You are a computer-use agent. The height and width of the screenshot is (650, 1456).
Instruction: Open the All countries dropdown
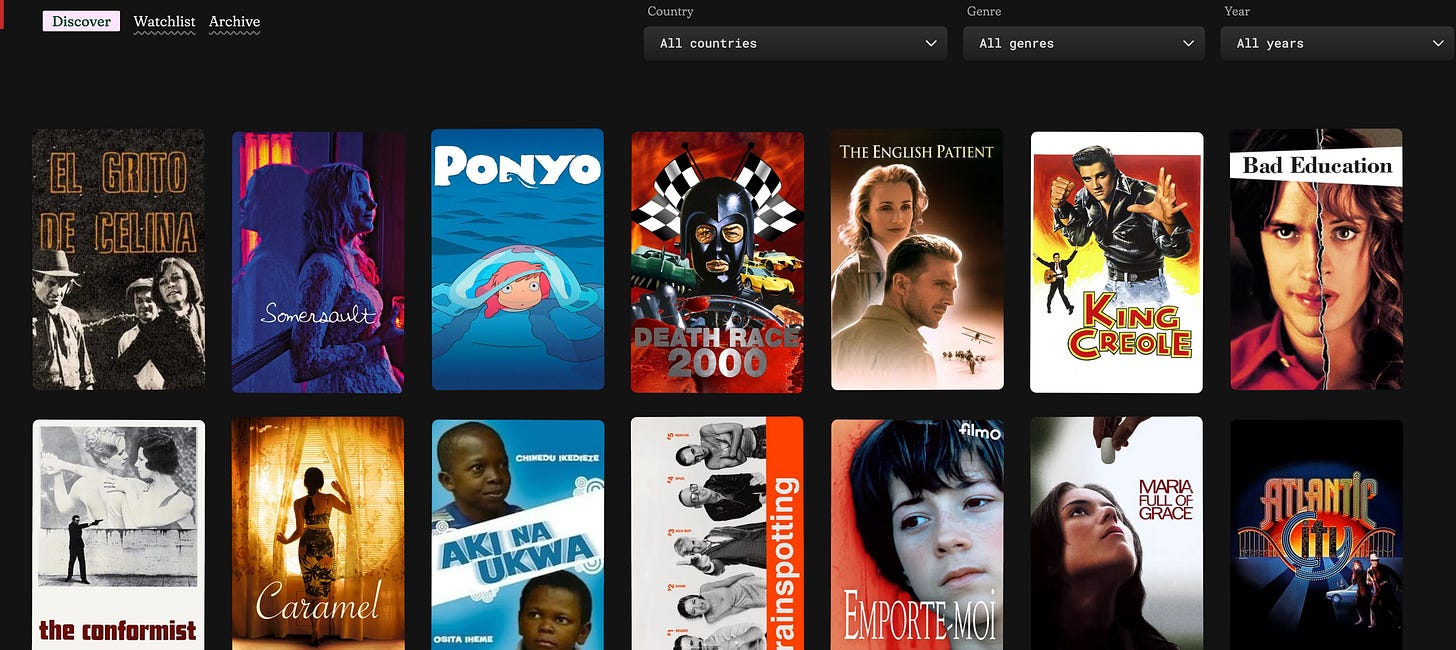(x=795, y=43)
